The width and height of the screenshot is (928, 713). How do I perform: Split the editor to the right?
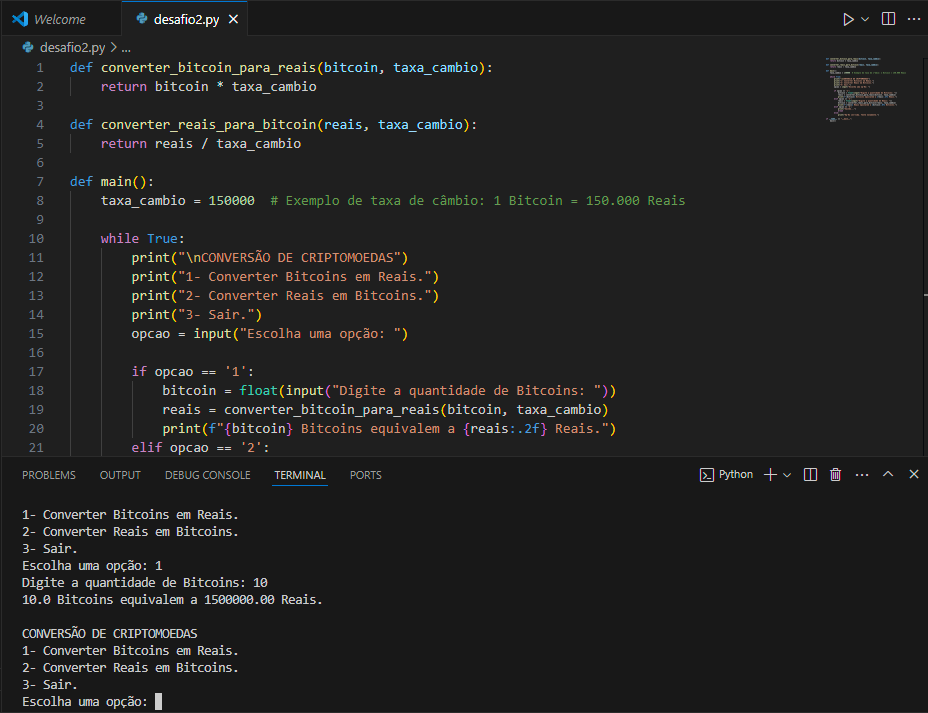click(888, 19)
